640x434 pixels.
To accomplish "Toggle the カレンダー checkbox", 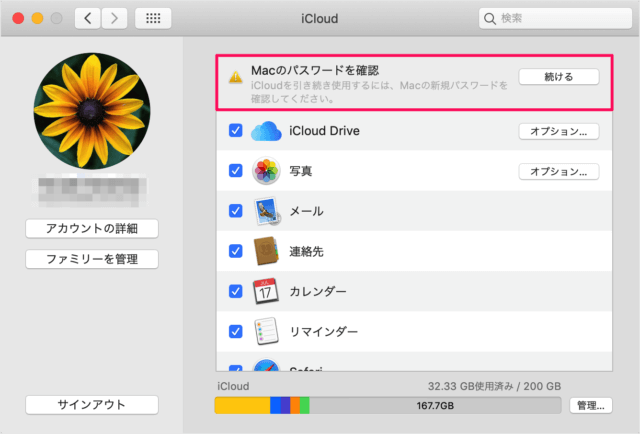I will tap(236, 291).
